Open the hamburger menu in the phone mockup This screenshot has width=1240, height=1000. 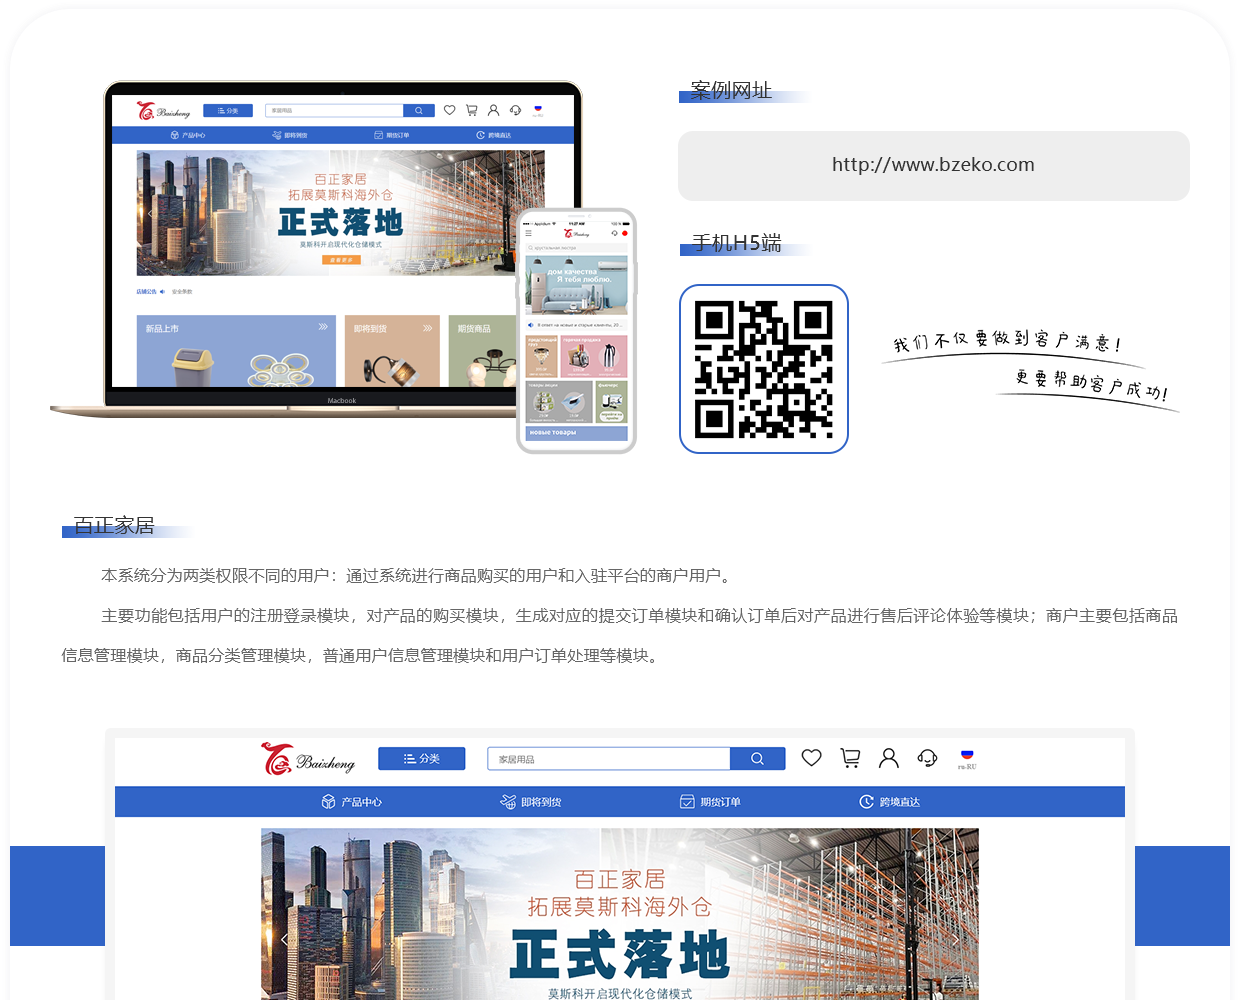tap(529, 233)
